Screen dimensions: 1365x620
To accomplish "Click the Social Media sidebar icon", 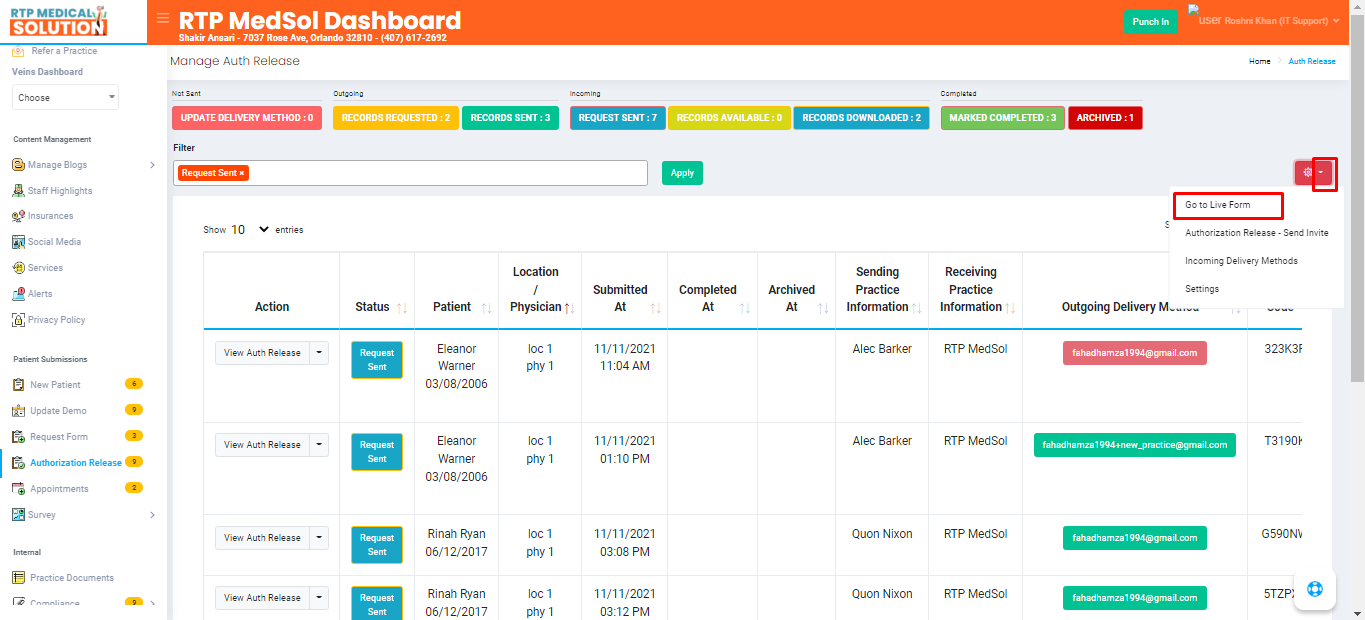I will tap(18, 242).
